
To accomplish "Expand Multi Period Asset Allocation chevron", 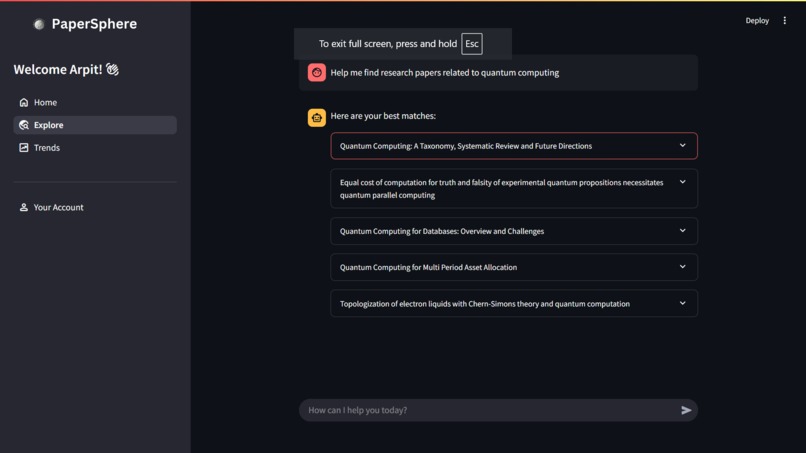I will [x=683, y=267].
